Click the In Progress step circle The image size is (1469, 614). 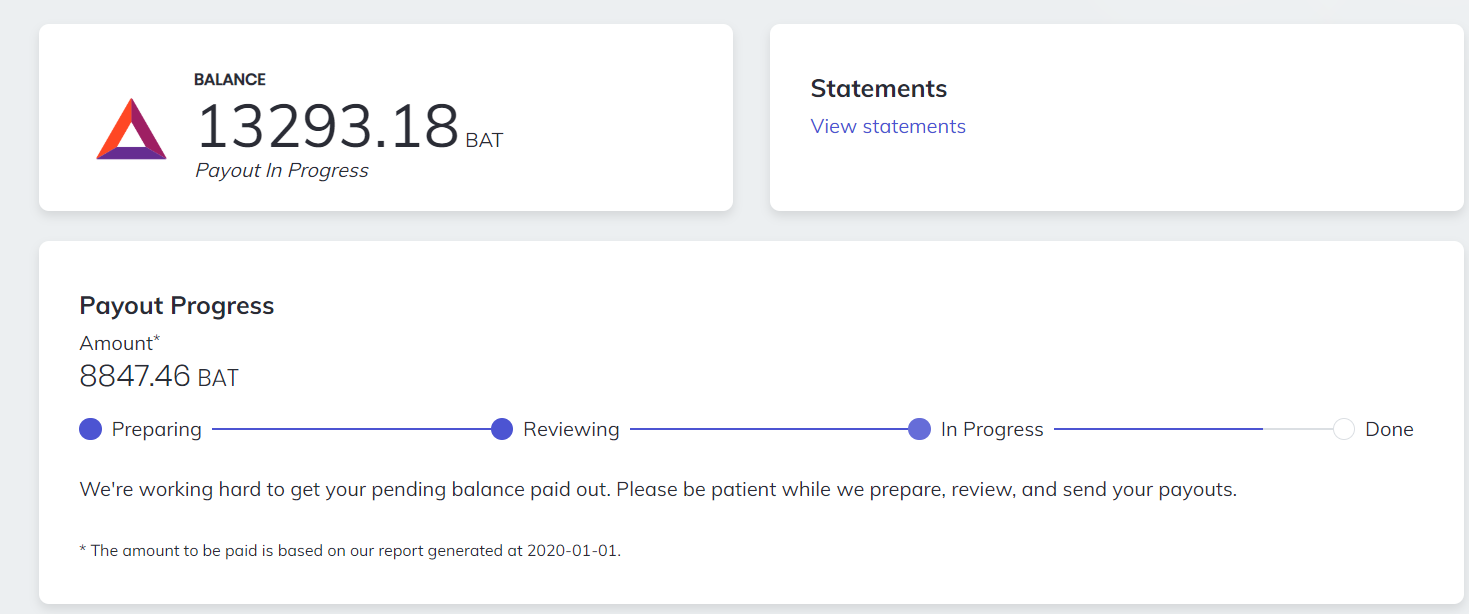[919, 429]
